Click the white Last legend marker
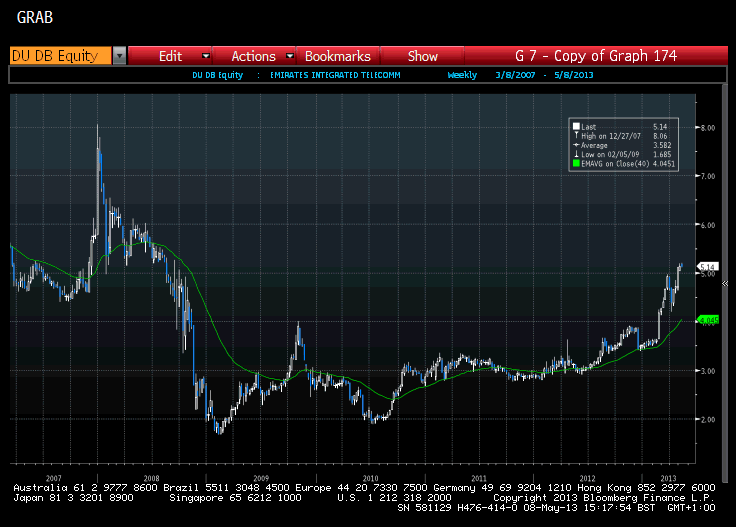 pyautogui.click(x=576, y=126)
